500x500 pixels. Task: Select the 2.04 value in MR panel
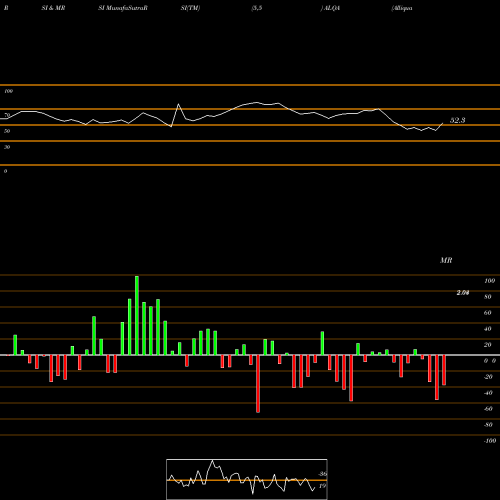click(x=463, y=293)
